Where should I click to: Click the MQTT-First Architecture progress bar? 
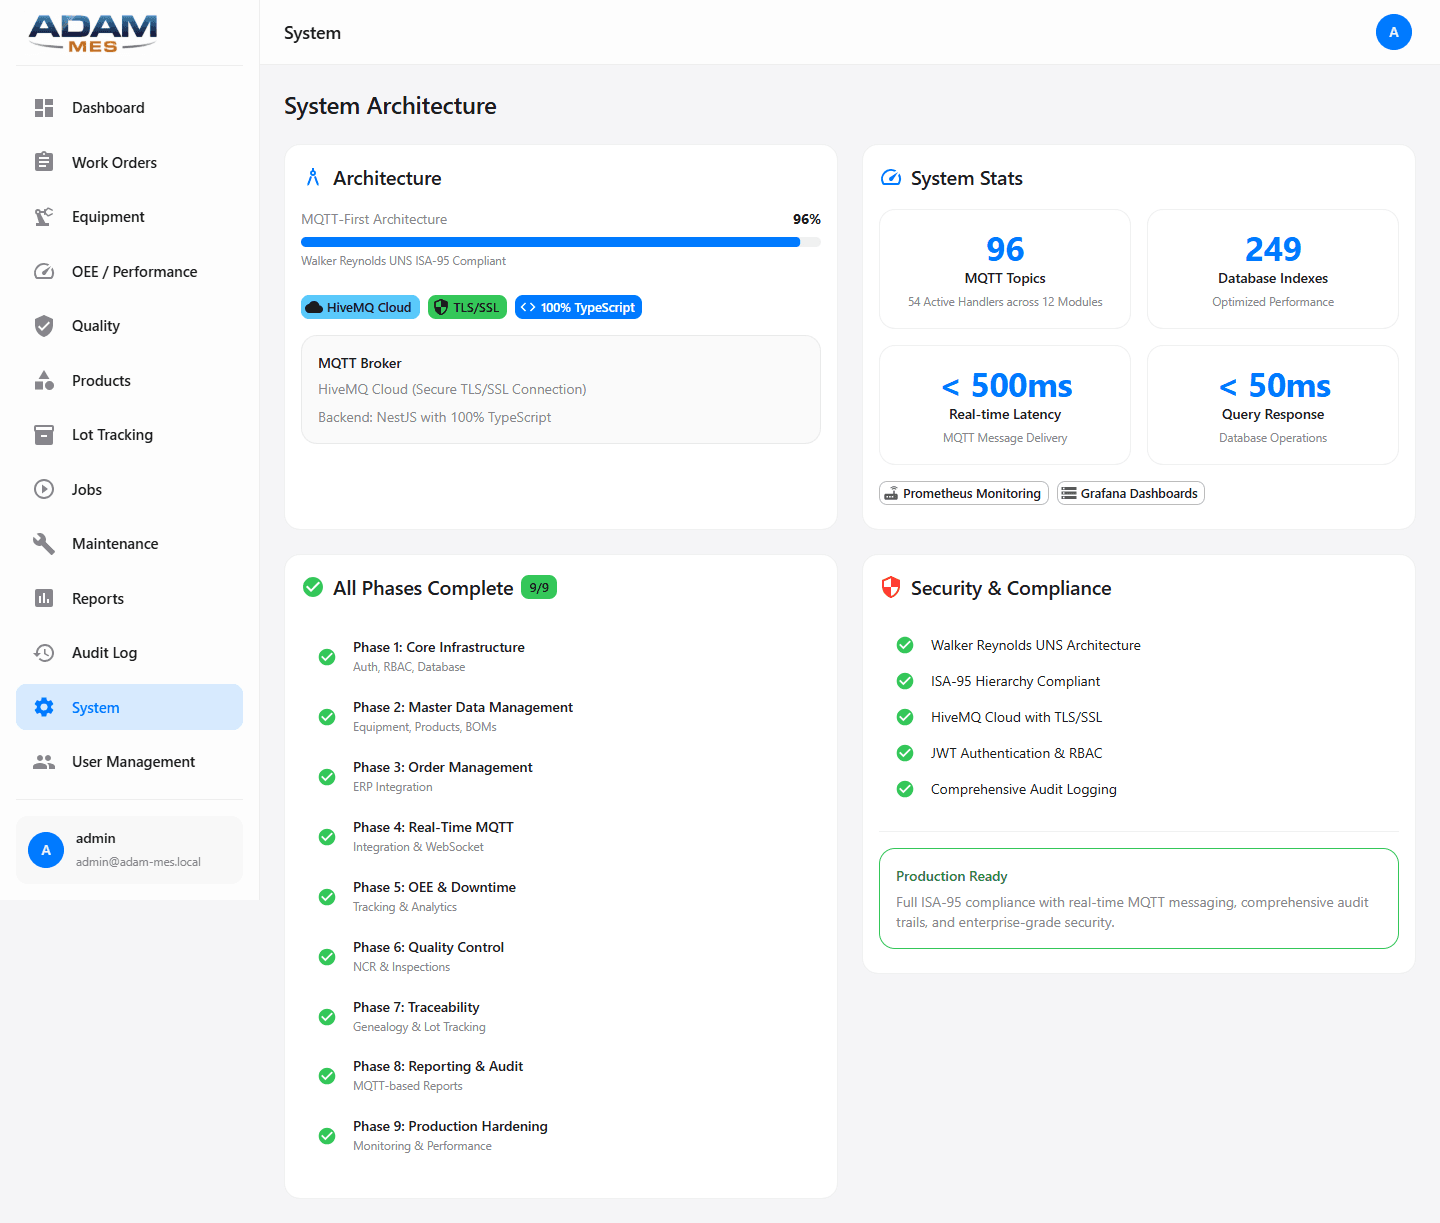(560, 241)
